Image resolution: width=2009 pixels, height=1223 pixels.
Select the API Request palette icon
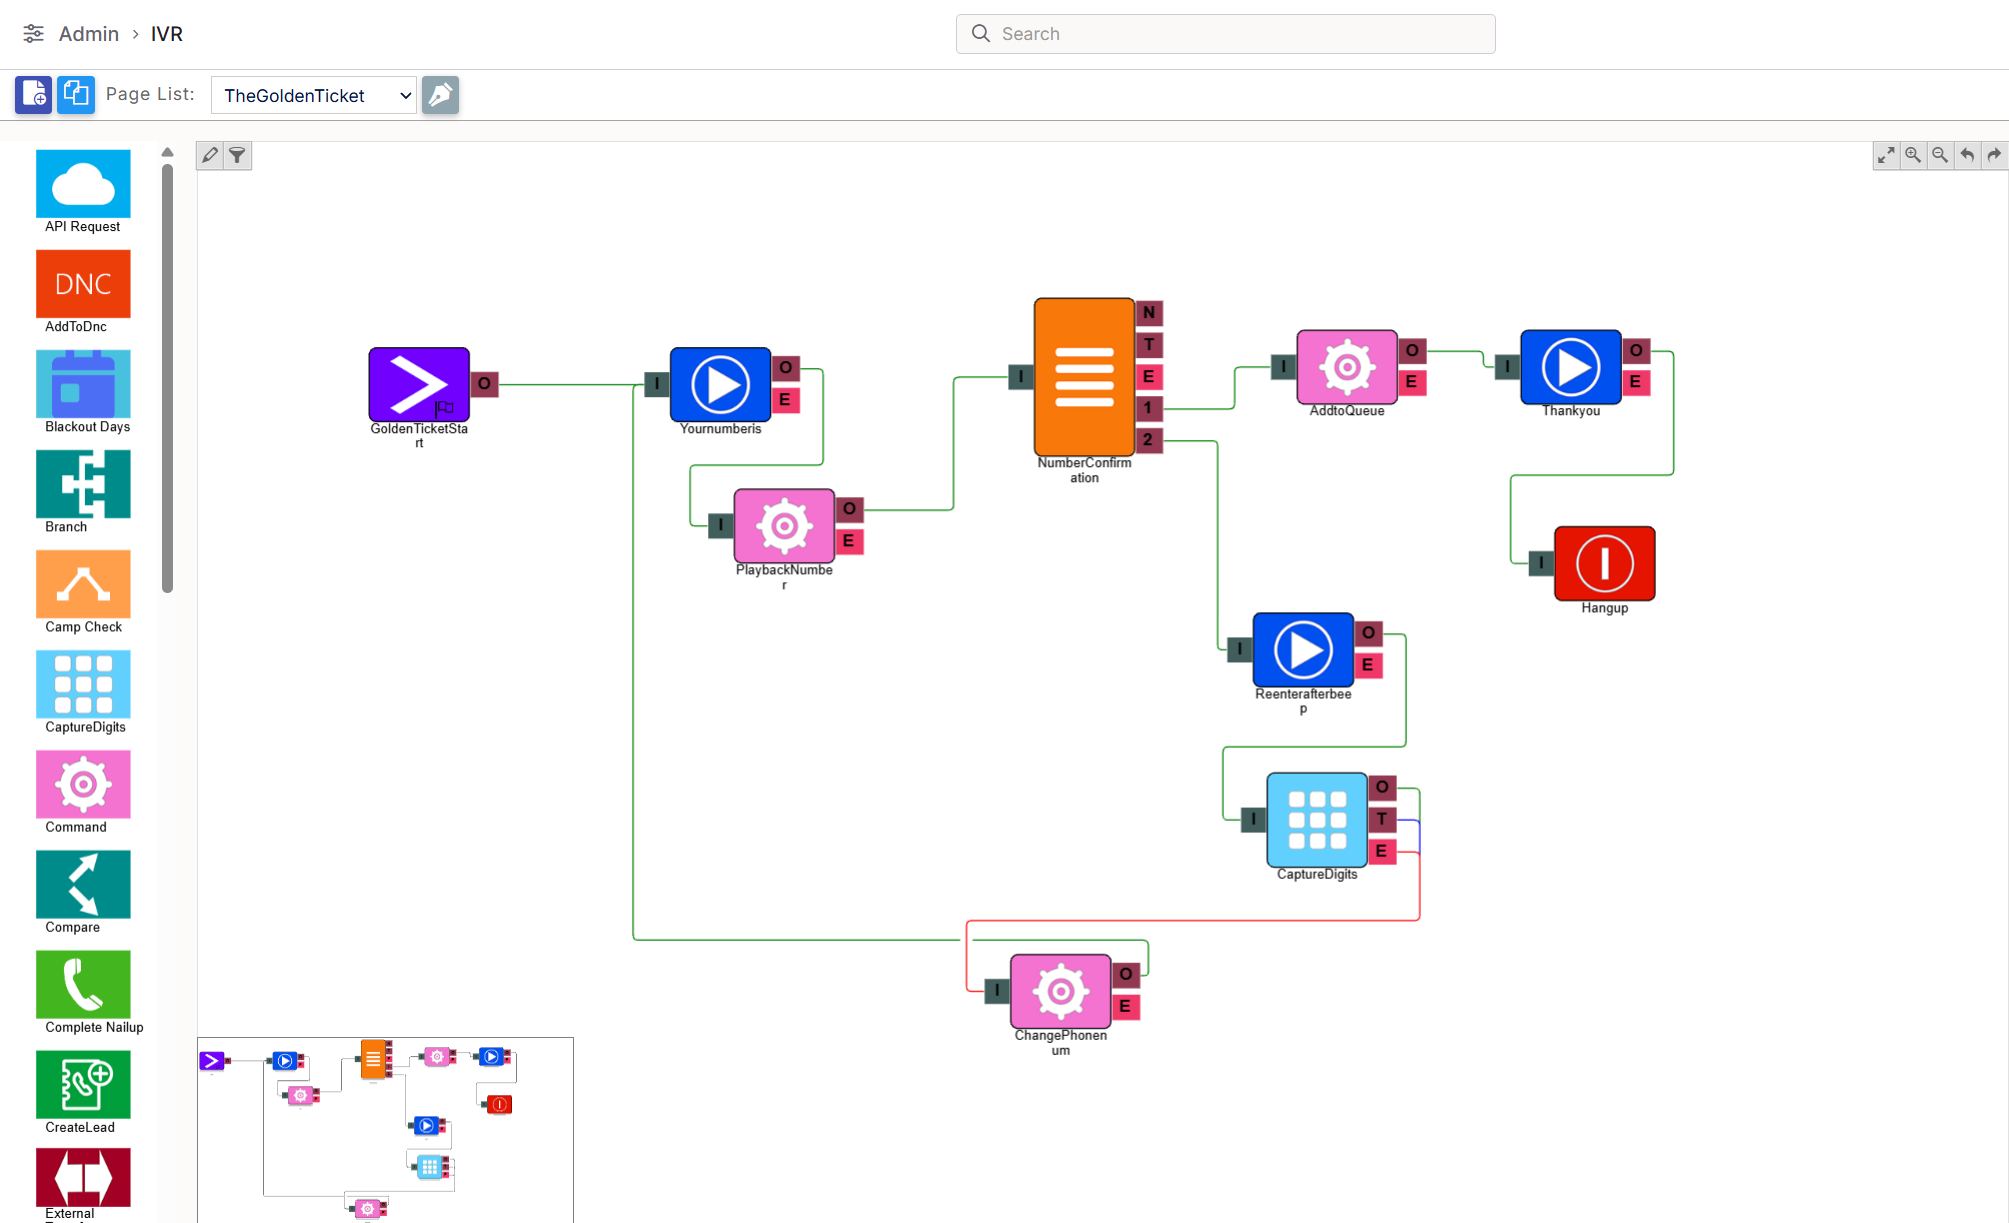coord(83,184)
